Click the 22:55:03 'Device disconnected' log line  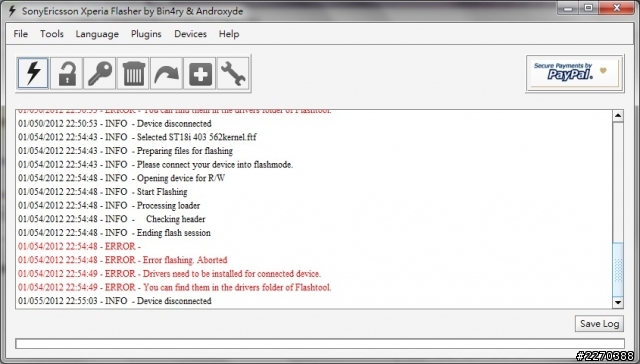click(115, 301)
